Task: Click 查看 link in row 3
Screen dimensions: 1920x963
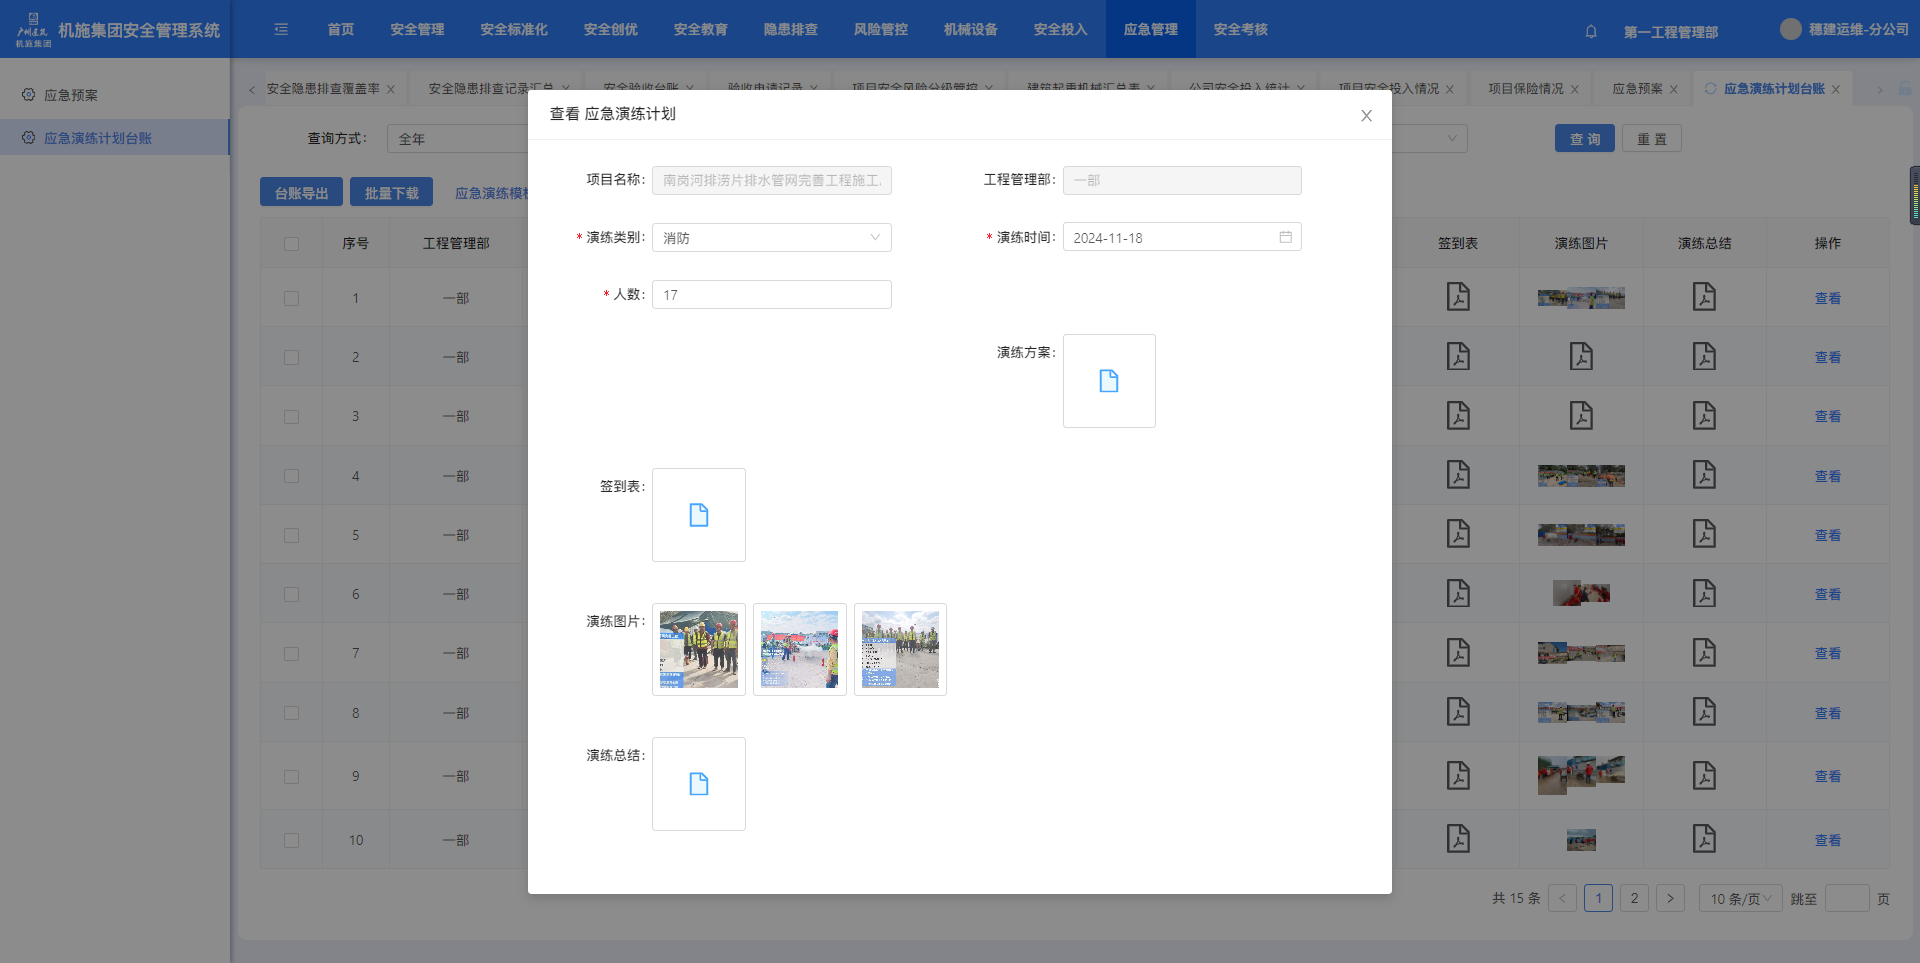Action: (x=1827, y=416)
